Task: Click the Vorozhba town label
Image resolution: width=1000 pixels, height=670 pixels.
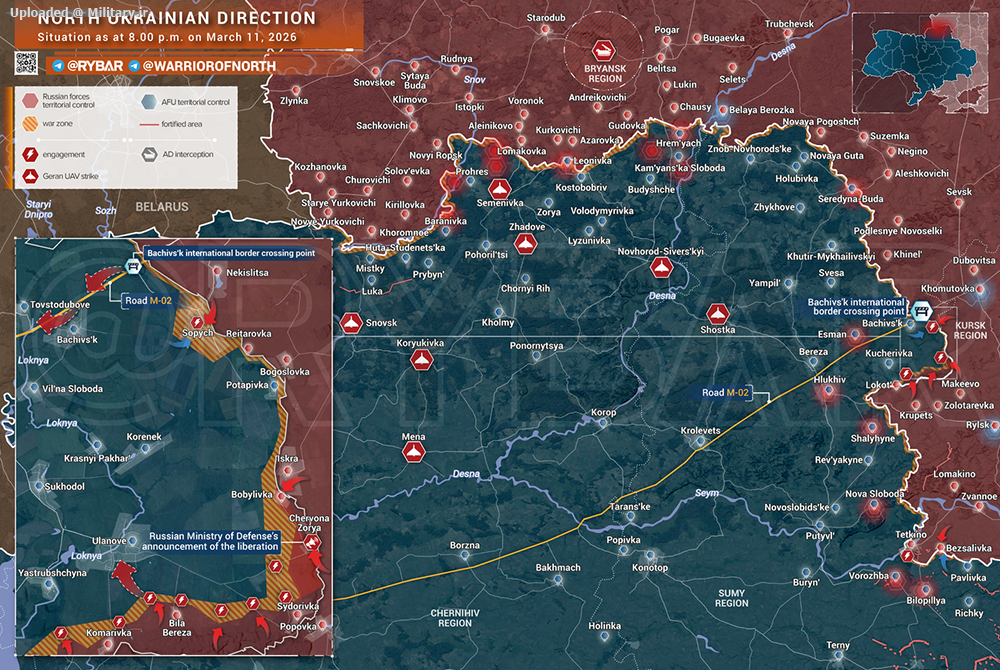Action: [x=869, y=576]
